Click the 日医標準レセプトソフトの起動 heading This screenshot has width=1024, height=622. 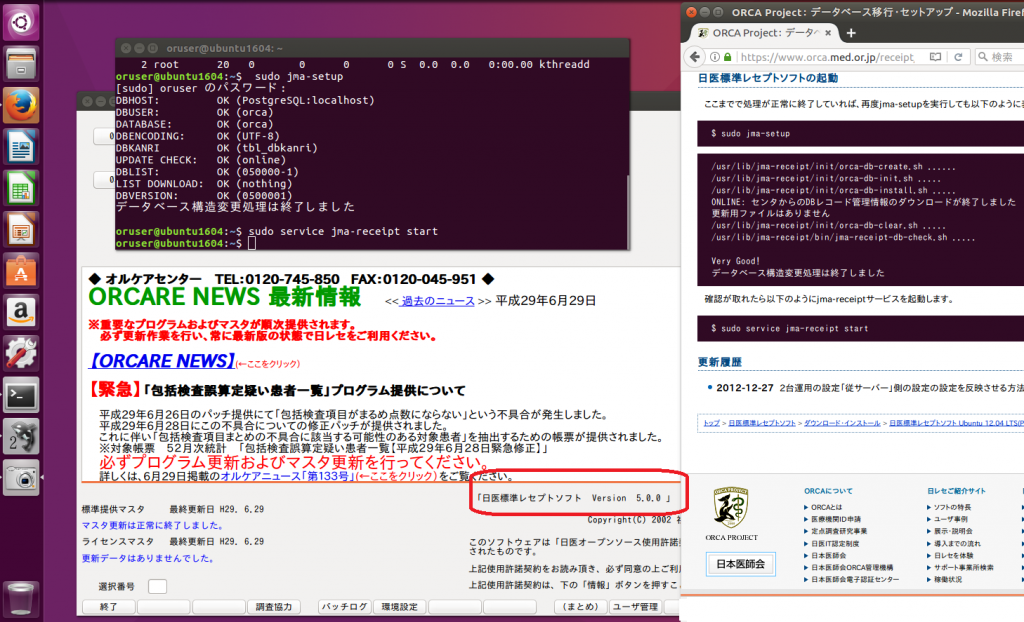(767, 78)
